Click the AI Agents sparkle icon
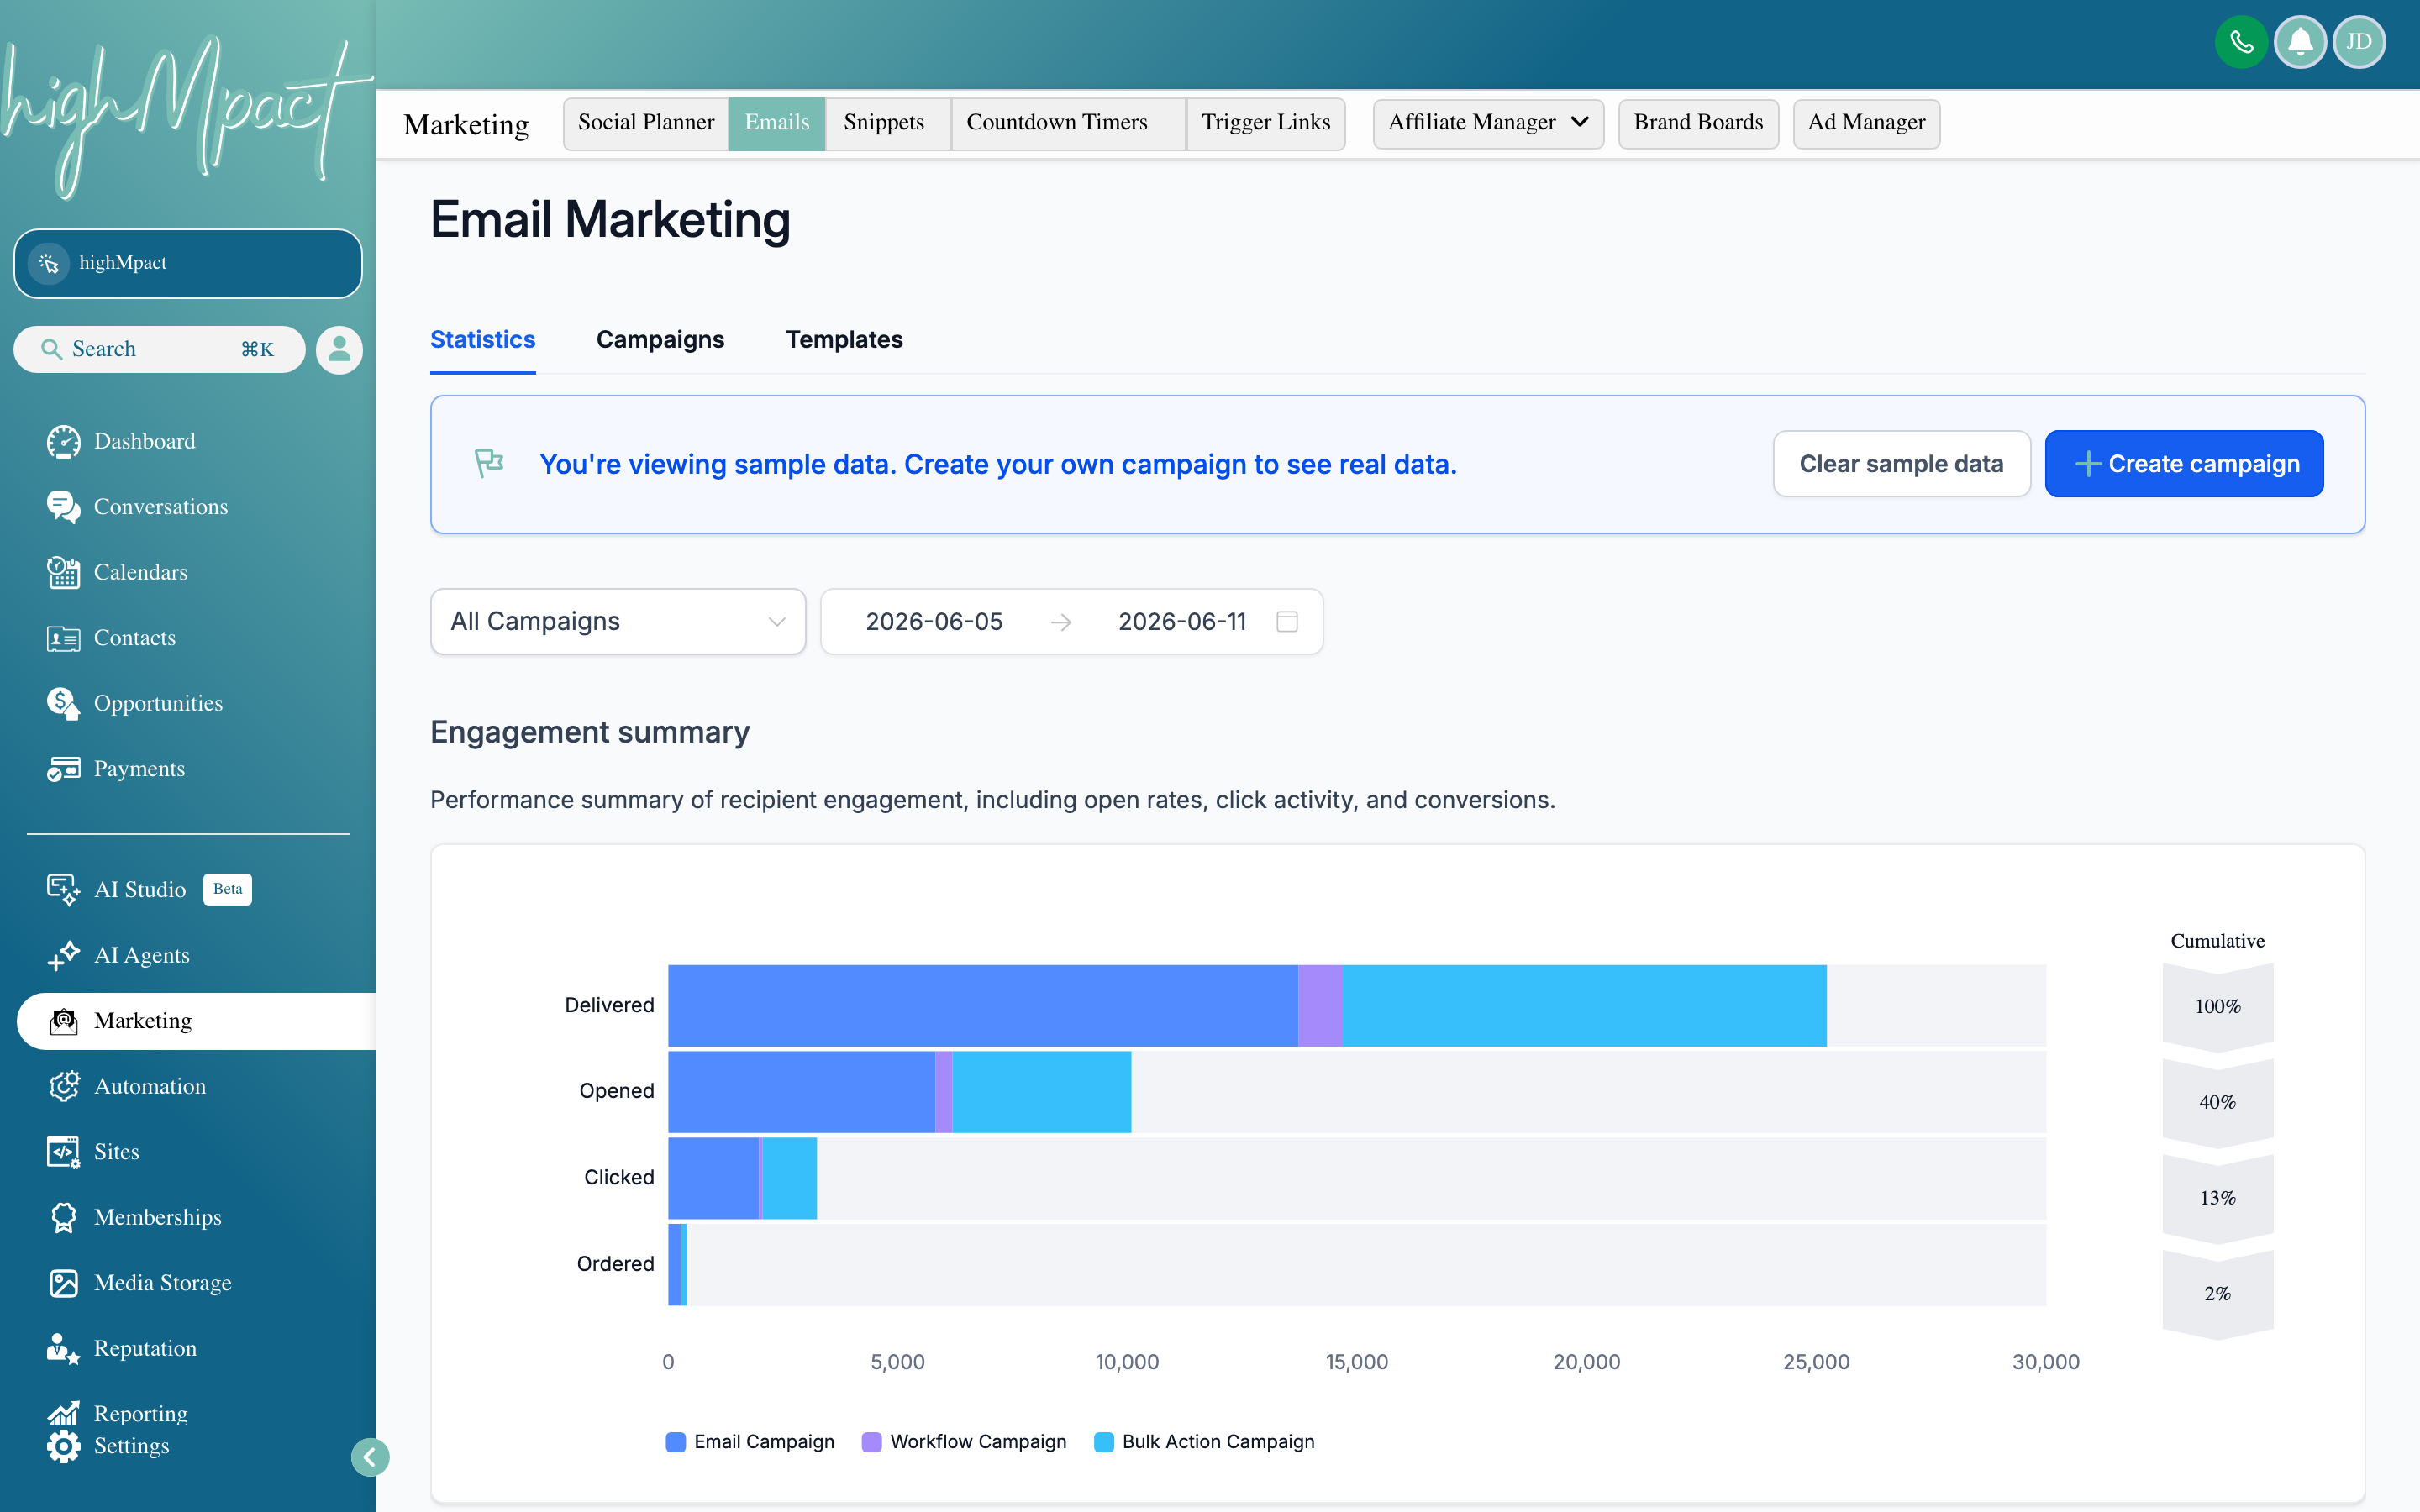Image resolution: width=2420 pixels, height=1512 pixels. click(x=63, y=955)
